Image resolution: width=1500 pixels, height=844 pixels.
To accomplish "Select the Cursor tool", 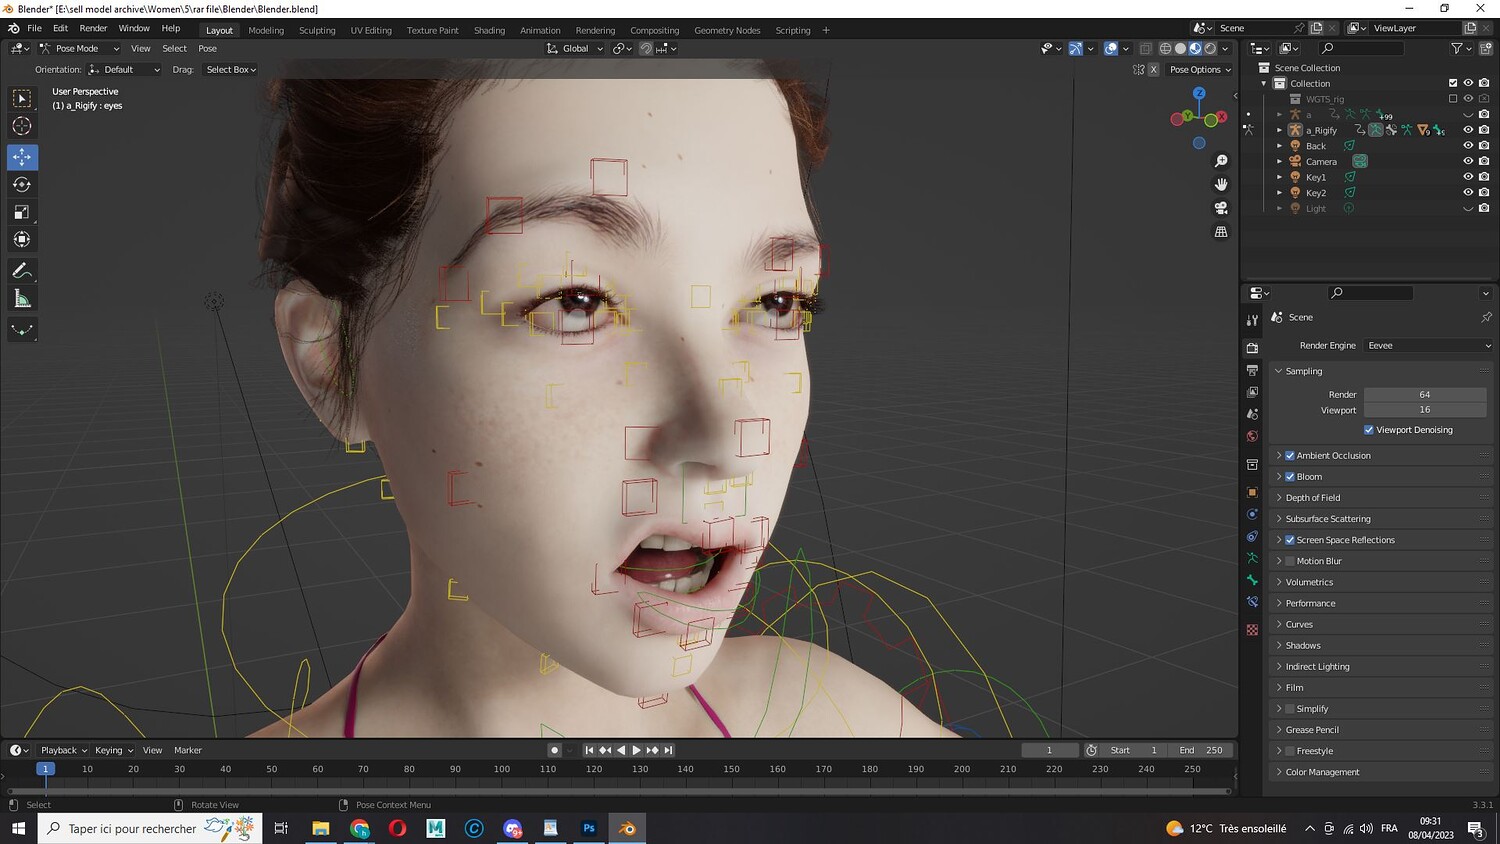I will point(21,126).
